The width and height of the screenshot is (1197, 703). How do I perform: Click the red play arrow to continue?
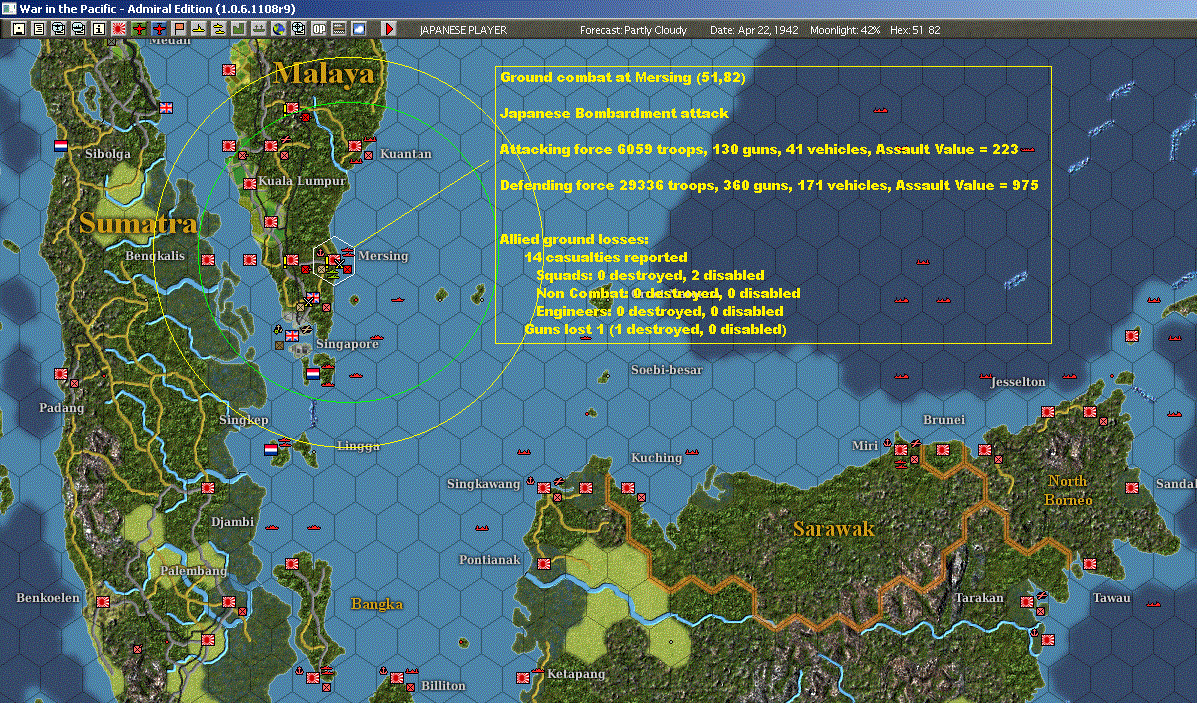click(x=389, y=29)
